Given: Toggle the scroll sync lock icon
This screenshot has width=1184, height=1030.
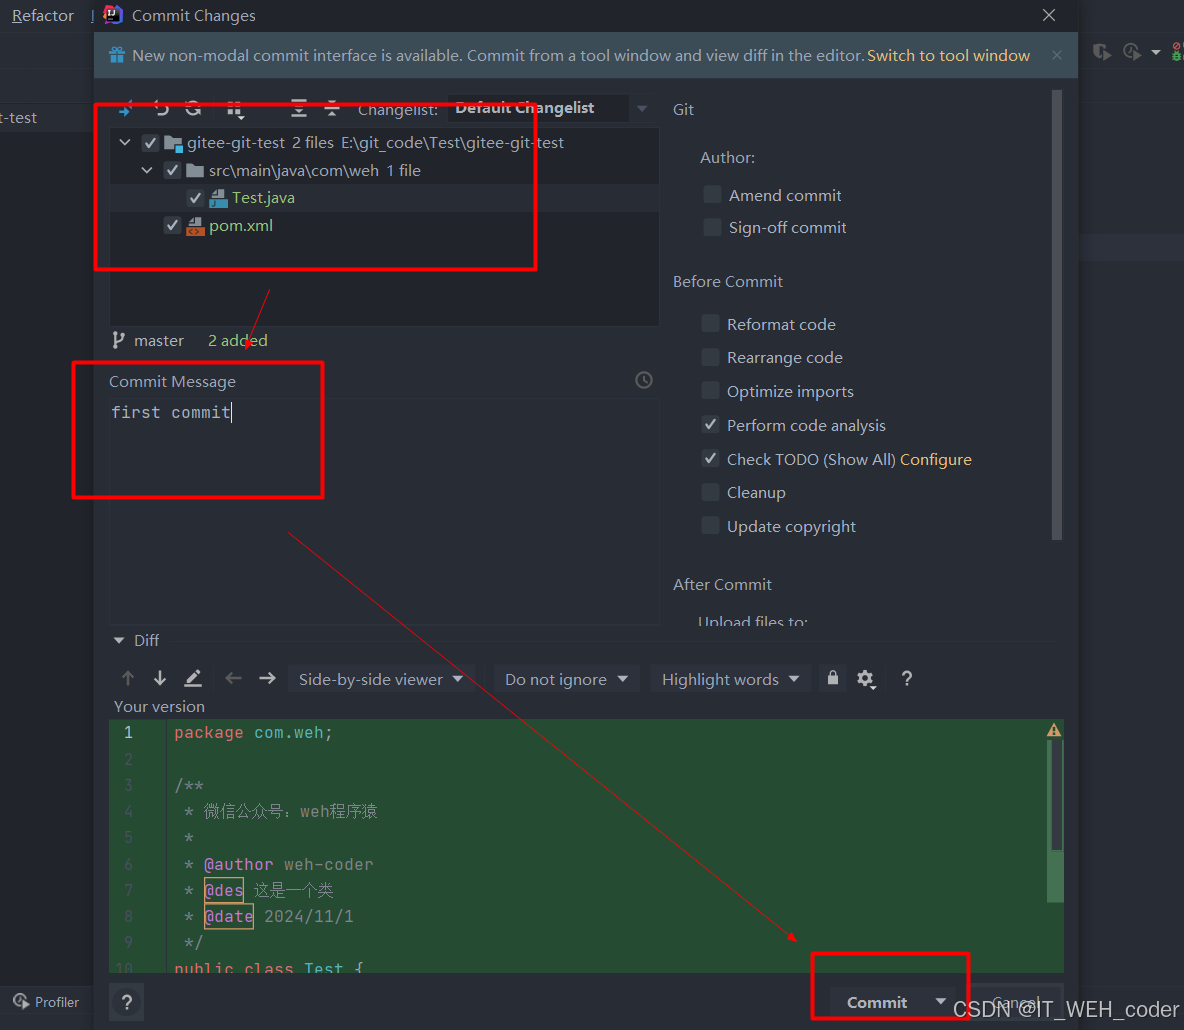Looking at the screenshot, I should tap(832, 677).
